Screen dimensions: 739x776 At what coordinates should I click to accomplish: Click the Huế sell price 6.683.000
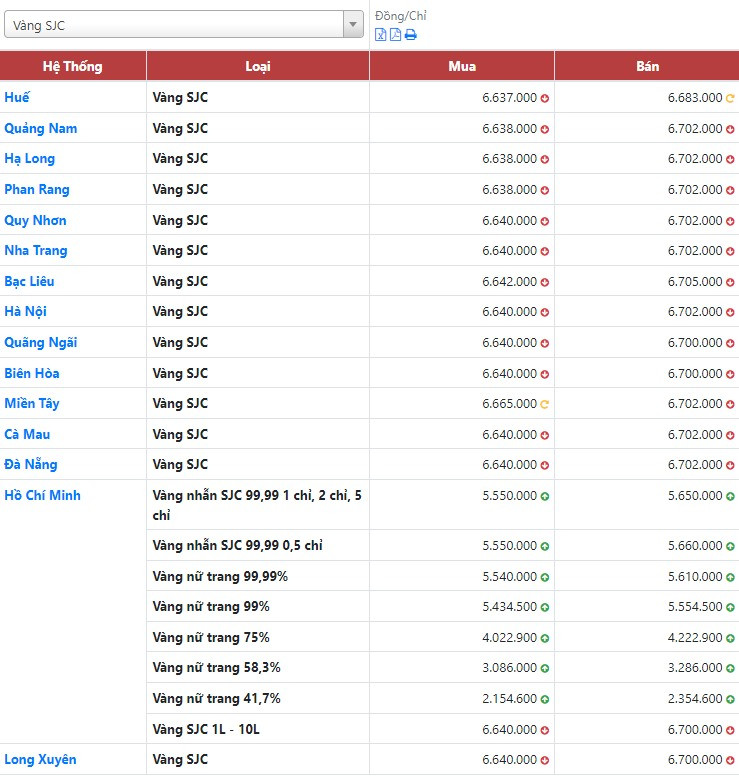pyautogui.click(x=695, y=97)
